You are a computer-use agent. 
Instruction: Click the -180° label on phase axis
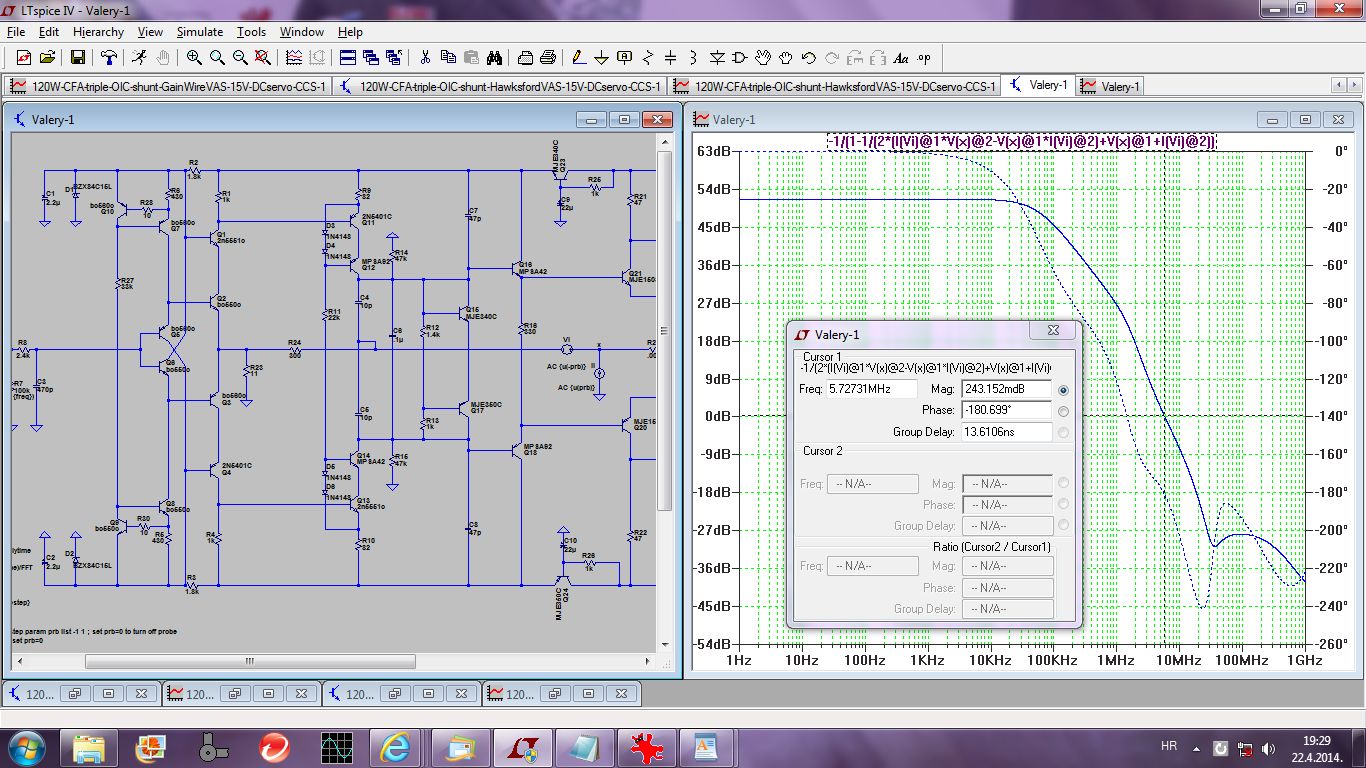tap(1327, 492)
